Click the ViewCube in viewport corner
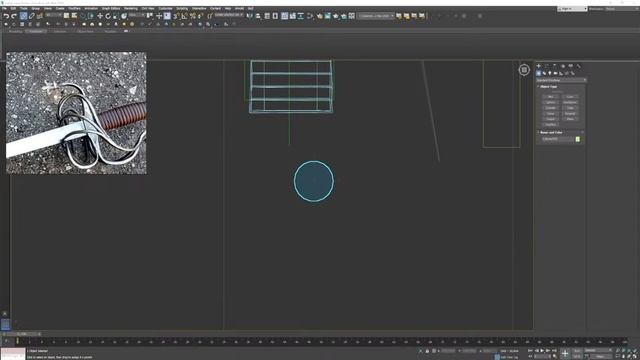 click(x=524, y=70)
